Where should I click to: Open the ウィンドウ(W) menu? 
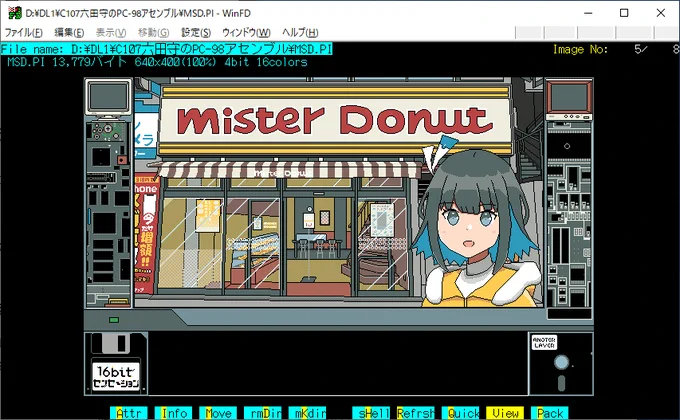(x=246, y=33)
